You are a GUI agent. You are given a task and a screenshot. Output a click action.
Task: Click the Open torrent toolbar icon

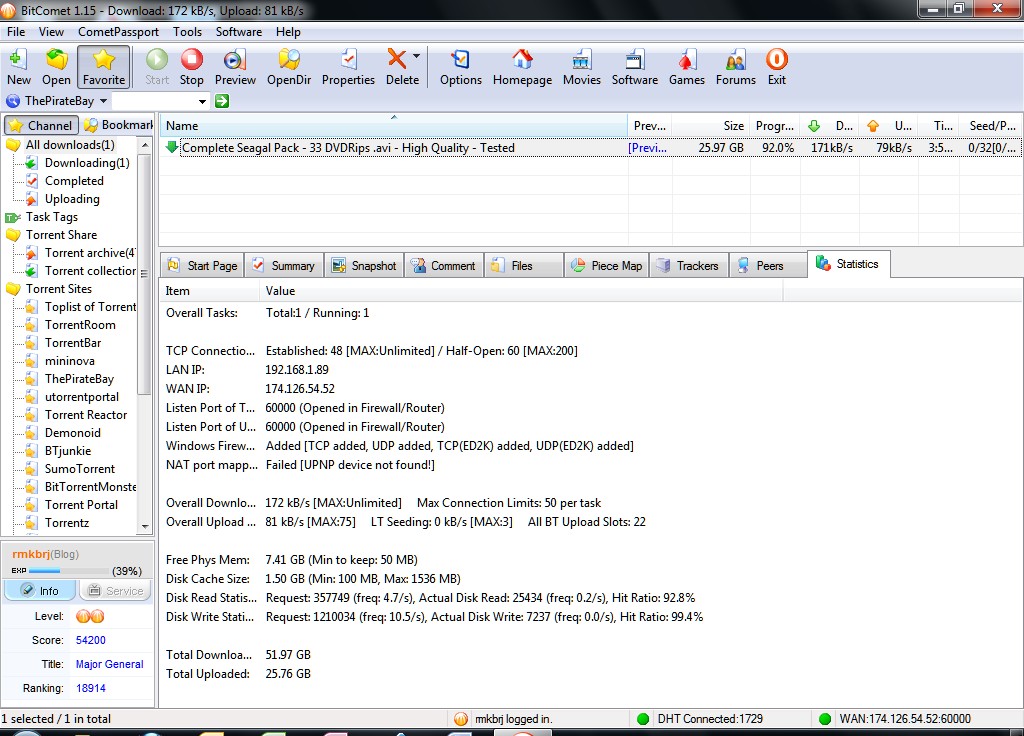[x=56, y=67]
